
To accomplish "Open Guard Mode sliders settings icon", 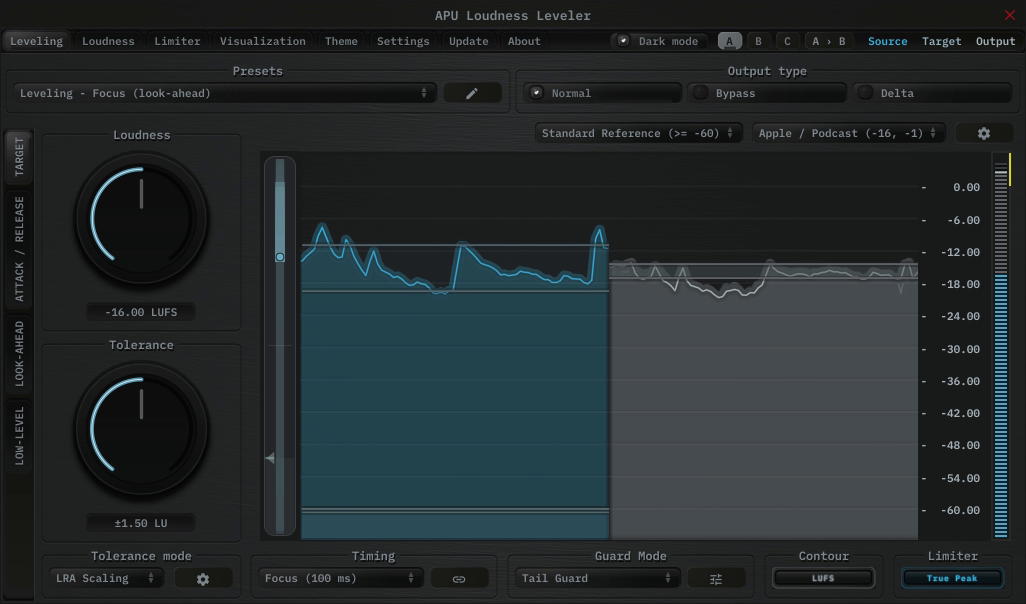I will point(716,579).
